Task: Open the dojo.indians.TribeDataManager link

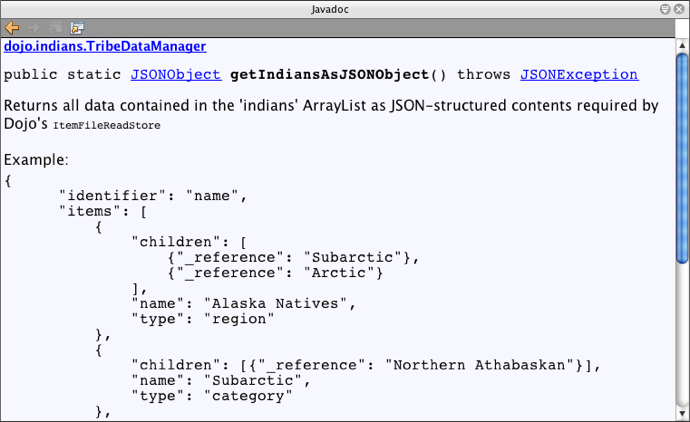Action: [105, 46]
